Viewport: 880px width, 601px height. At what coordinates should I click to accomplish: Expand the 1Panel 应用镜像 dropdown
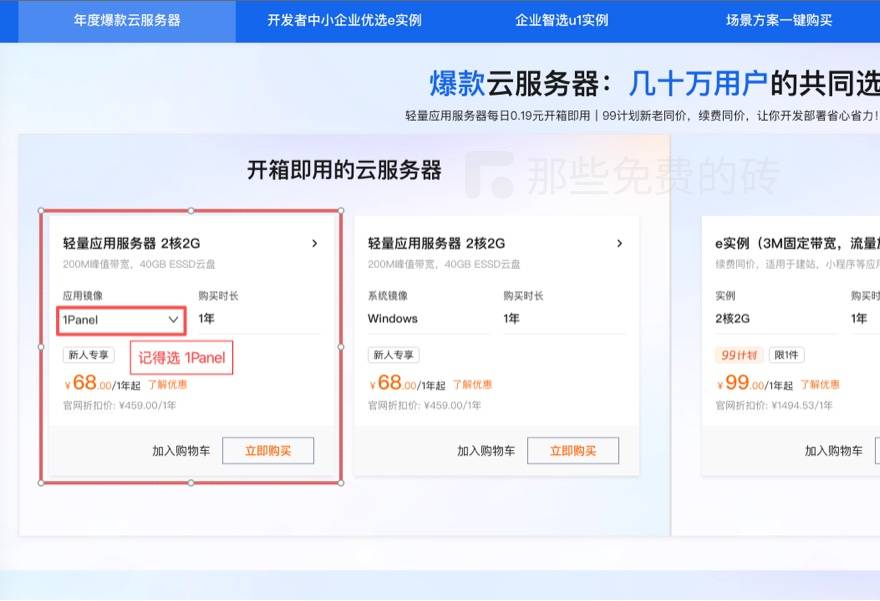(121, 319)
